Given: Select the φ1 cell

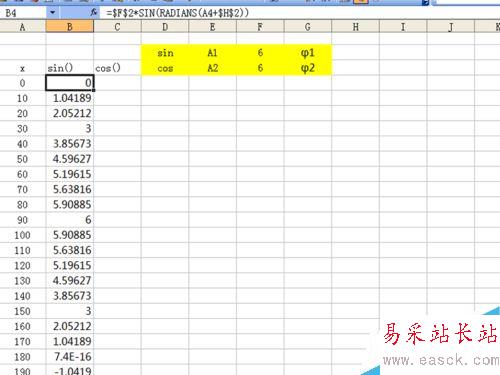Looking at the screenshot, I should tap(308, 53).
